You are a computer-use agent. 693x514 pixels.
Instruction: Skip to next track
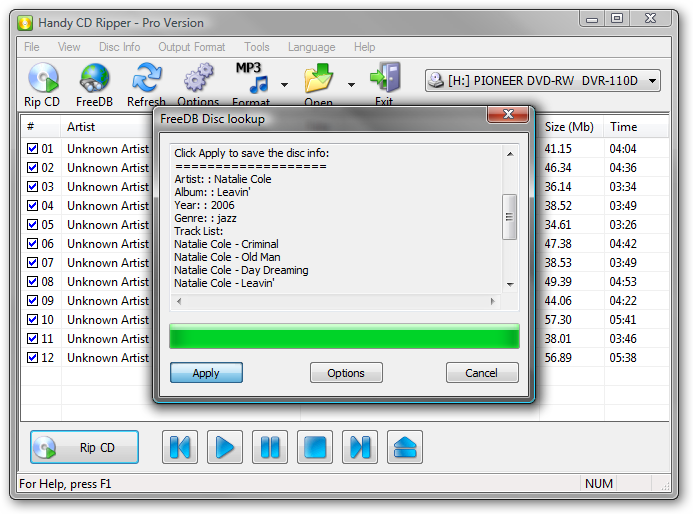[x=360, y=447]
